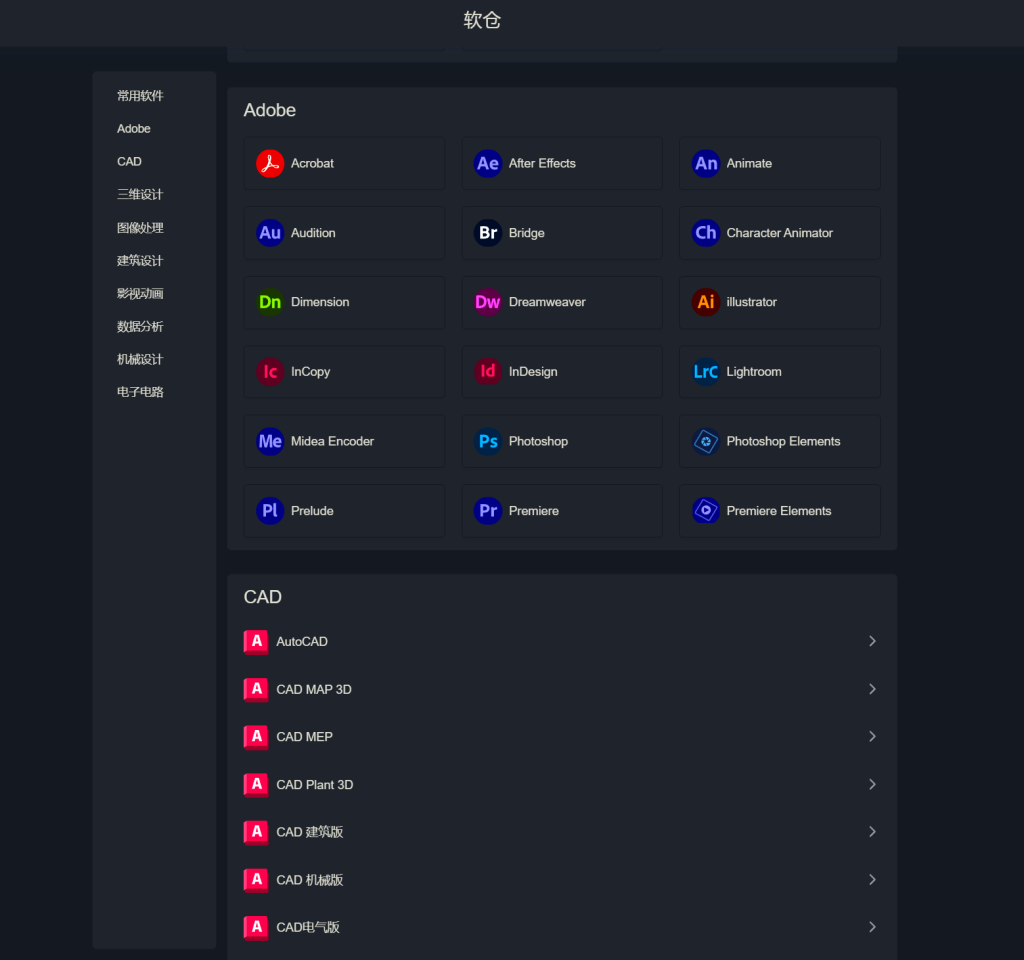Expand the AutoCAD row chevron

click(x=872, y=641)
